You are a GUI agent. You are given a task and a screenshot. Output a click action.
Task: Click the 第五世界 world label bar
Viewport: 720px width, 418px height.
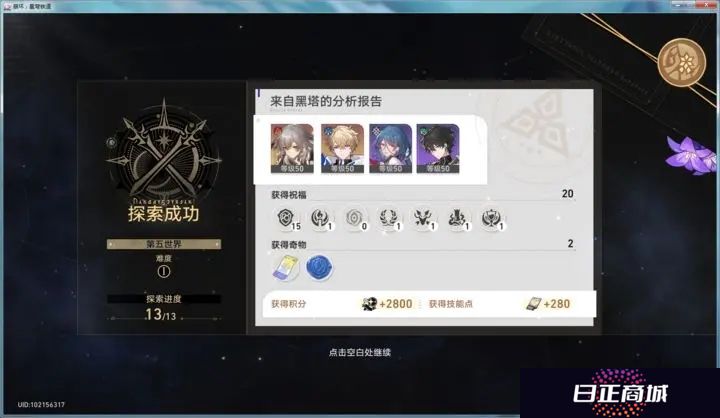click(x=163, y=244)
